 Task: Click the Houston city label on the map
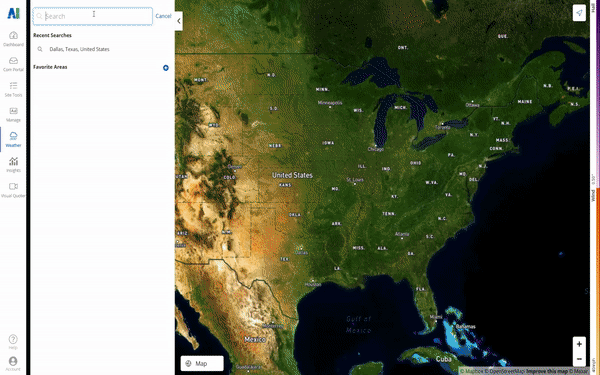[x=313, y=284]
